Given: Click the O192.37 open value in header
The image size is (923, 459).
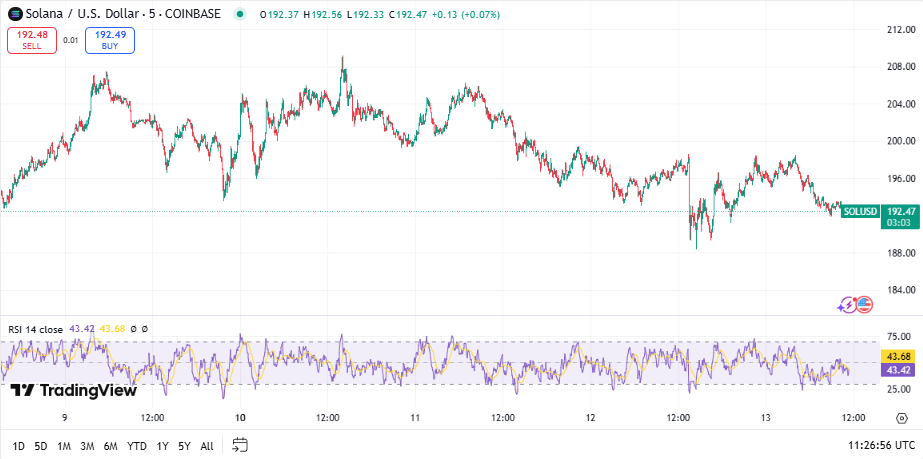Looking at the screenshot, I should click(x=280, y=14).
